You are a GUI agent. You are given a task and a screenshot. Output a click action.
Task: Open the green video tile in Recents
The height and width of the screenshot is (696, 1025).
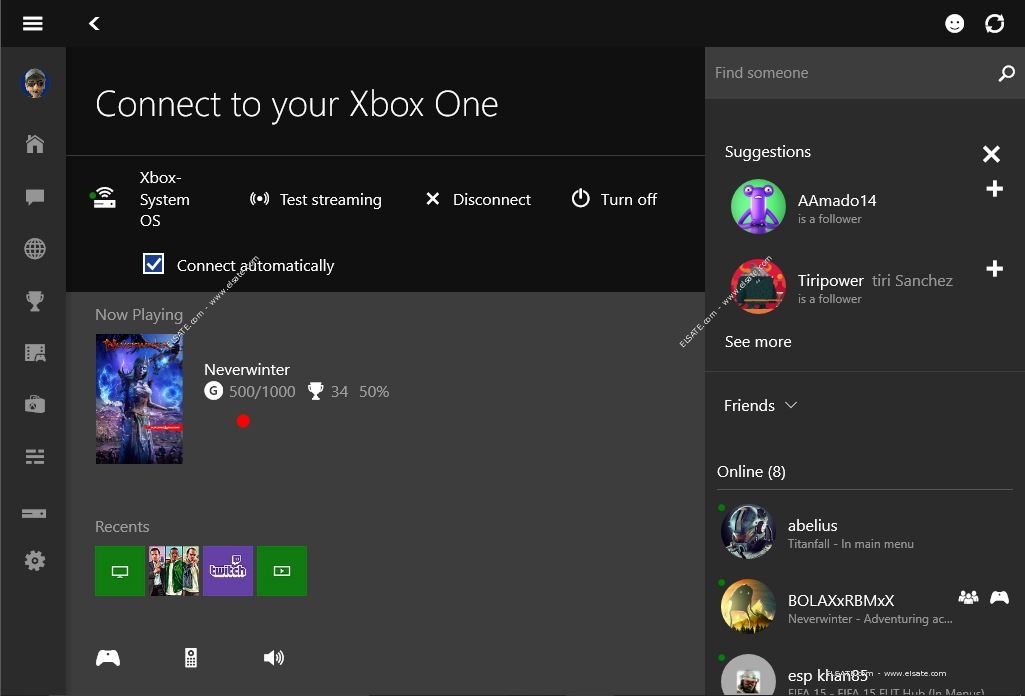click(282, 571)
